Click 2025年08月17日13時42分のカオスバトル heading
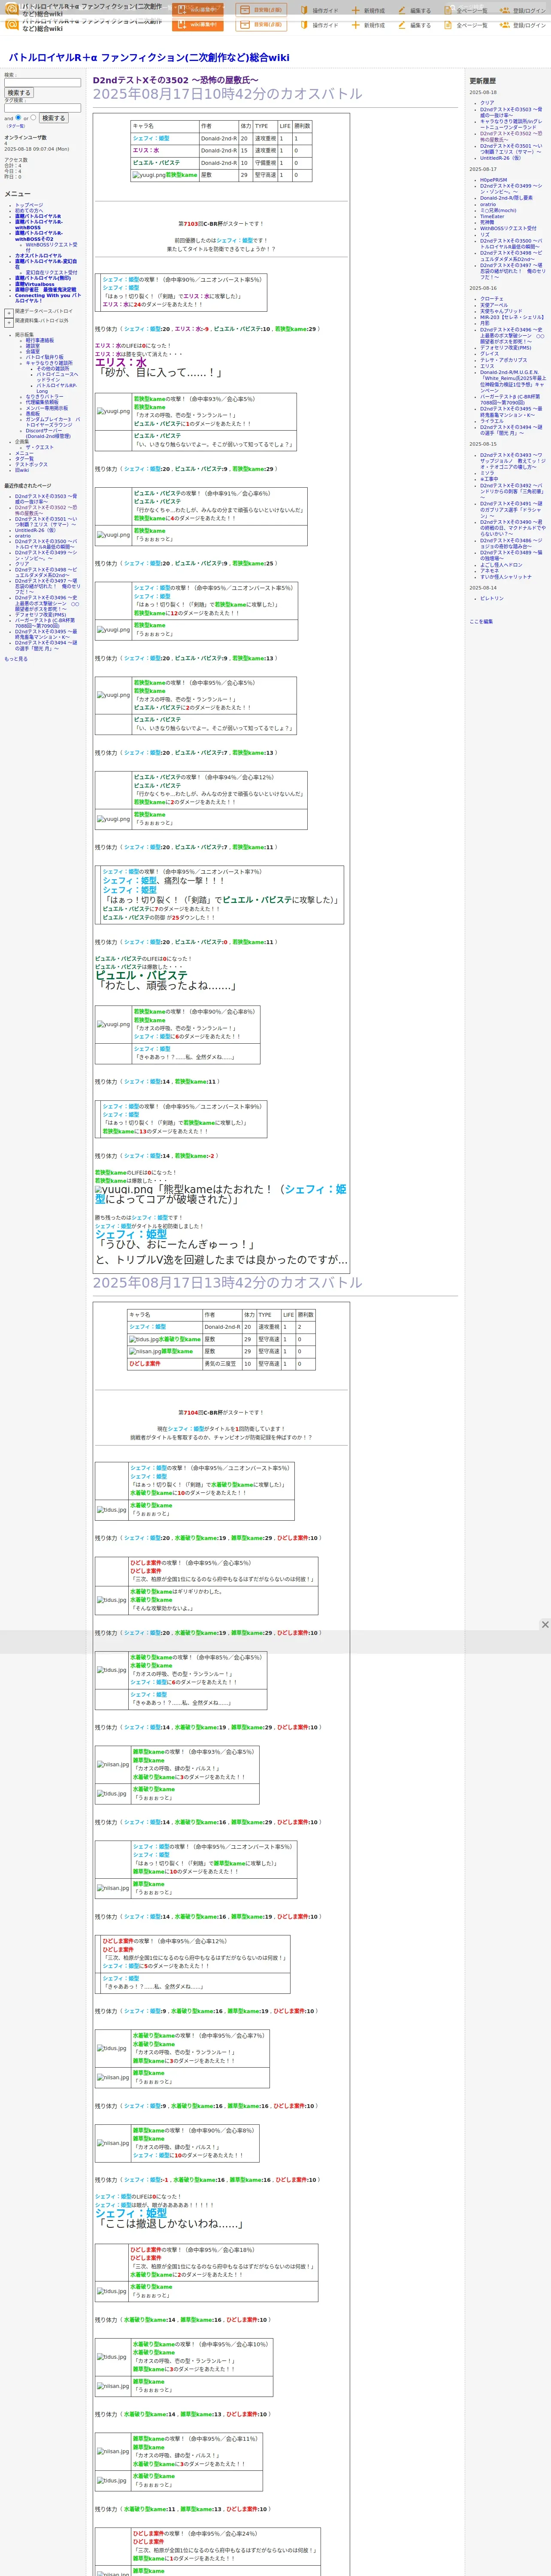The image size is (551, 2576). 227,1283
